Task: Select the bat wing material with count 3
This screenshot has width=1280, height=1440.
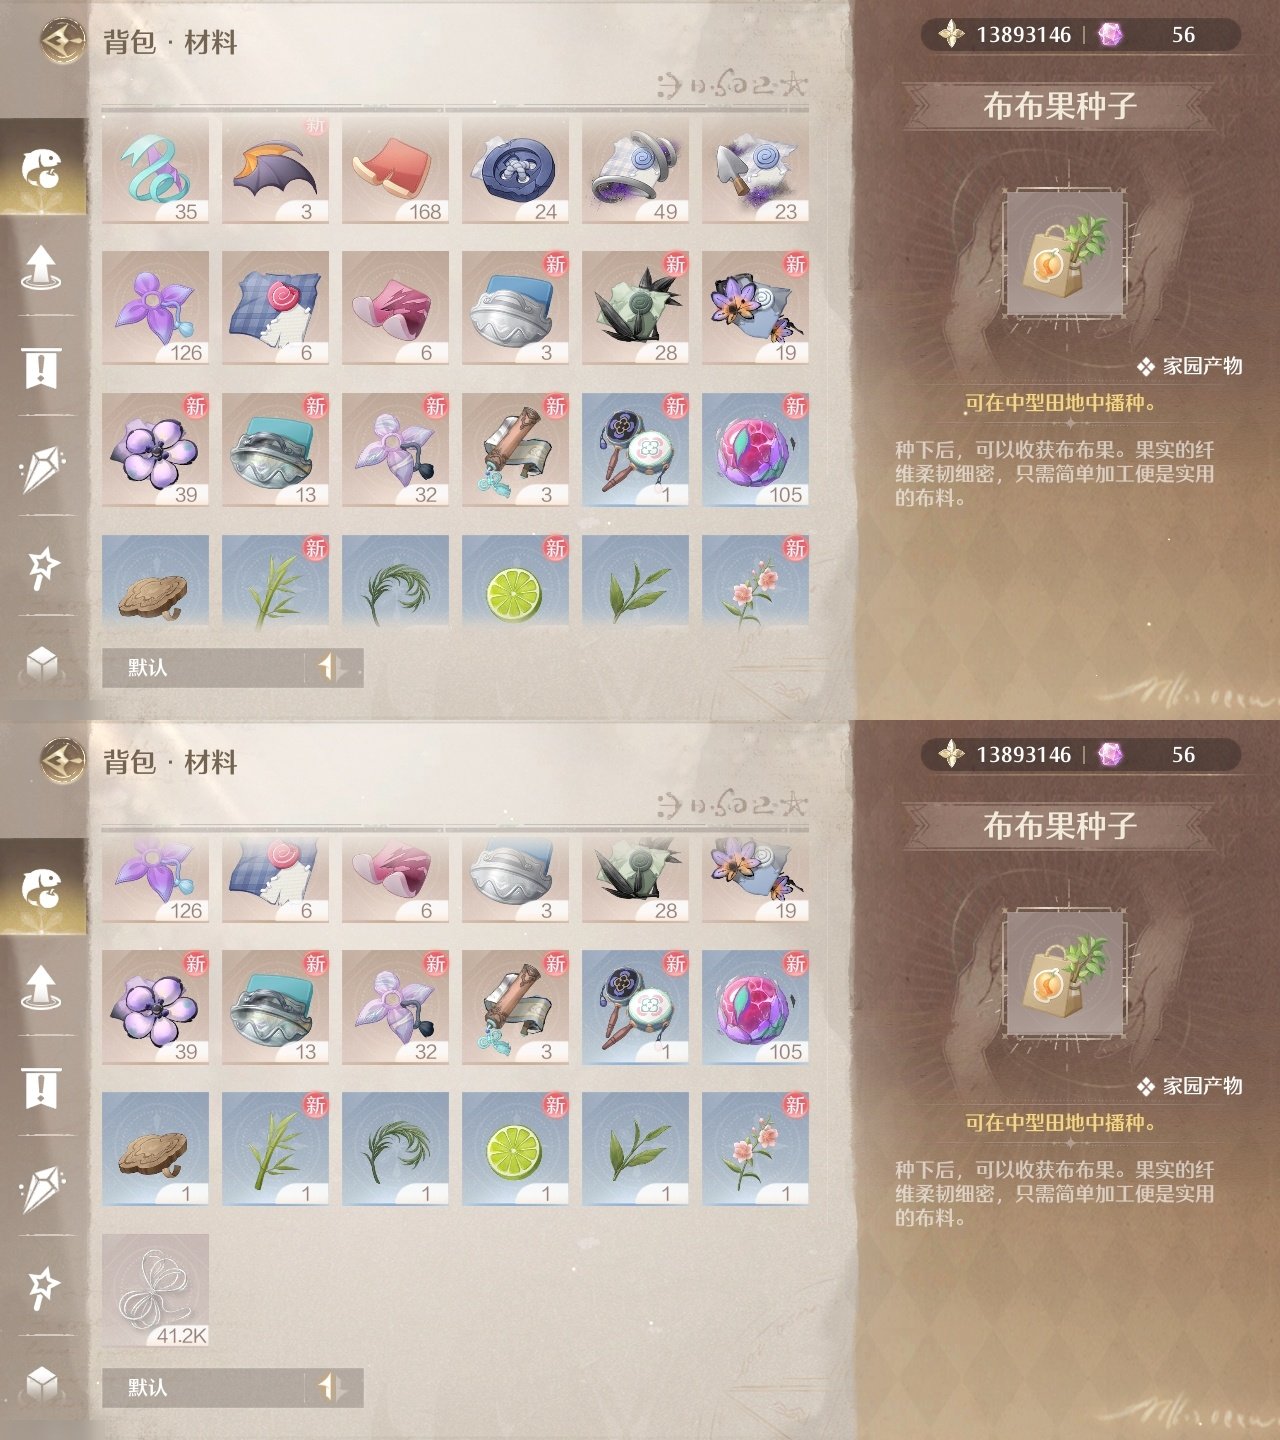Action: click(275, 168)
